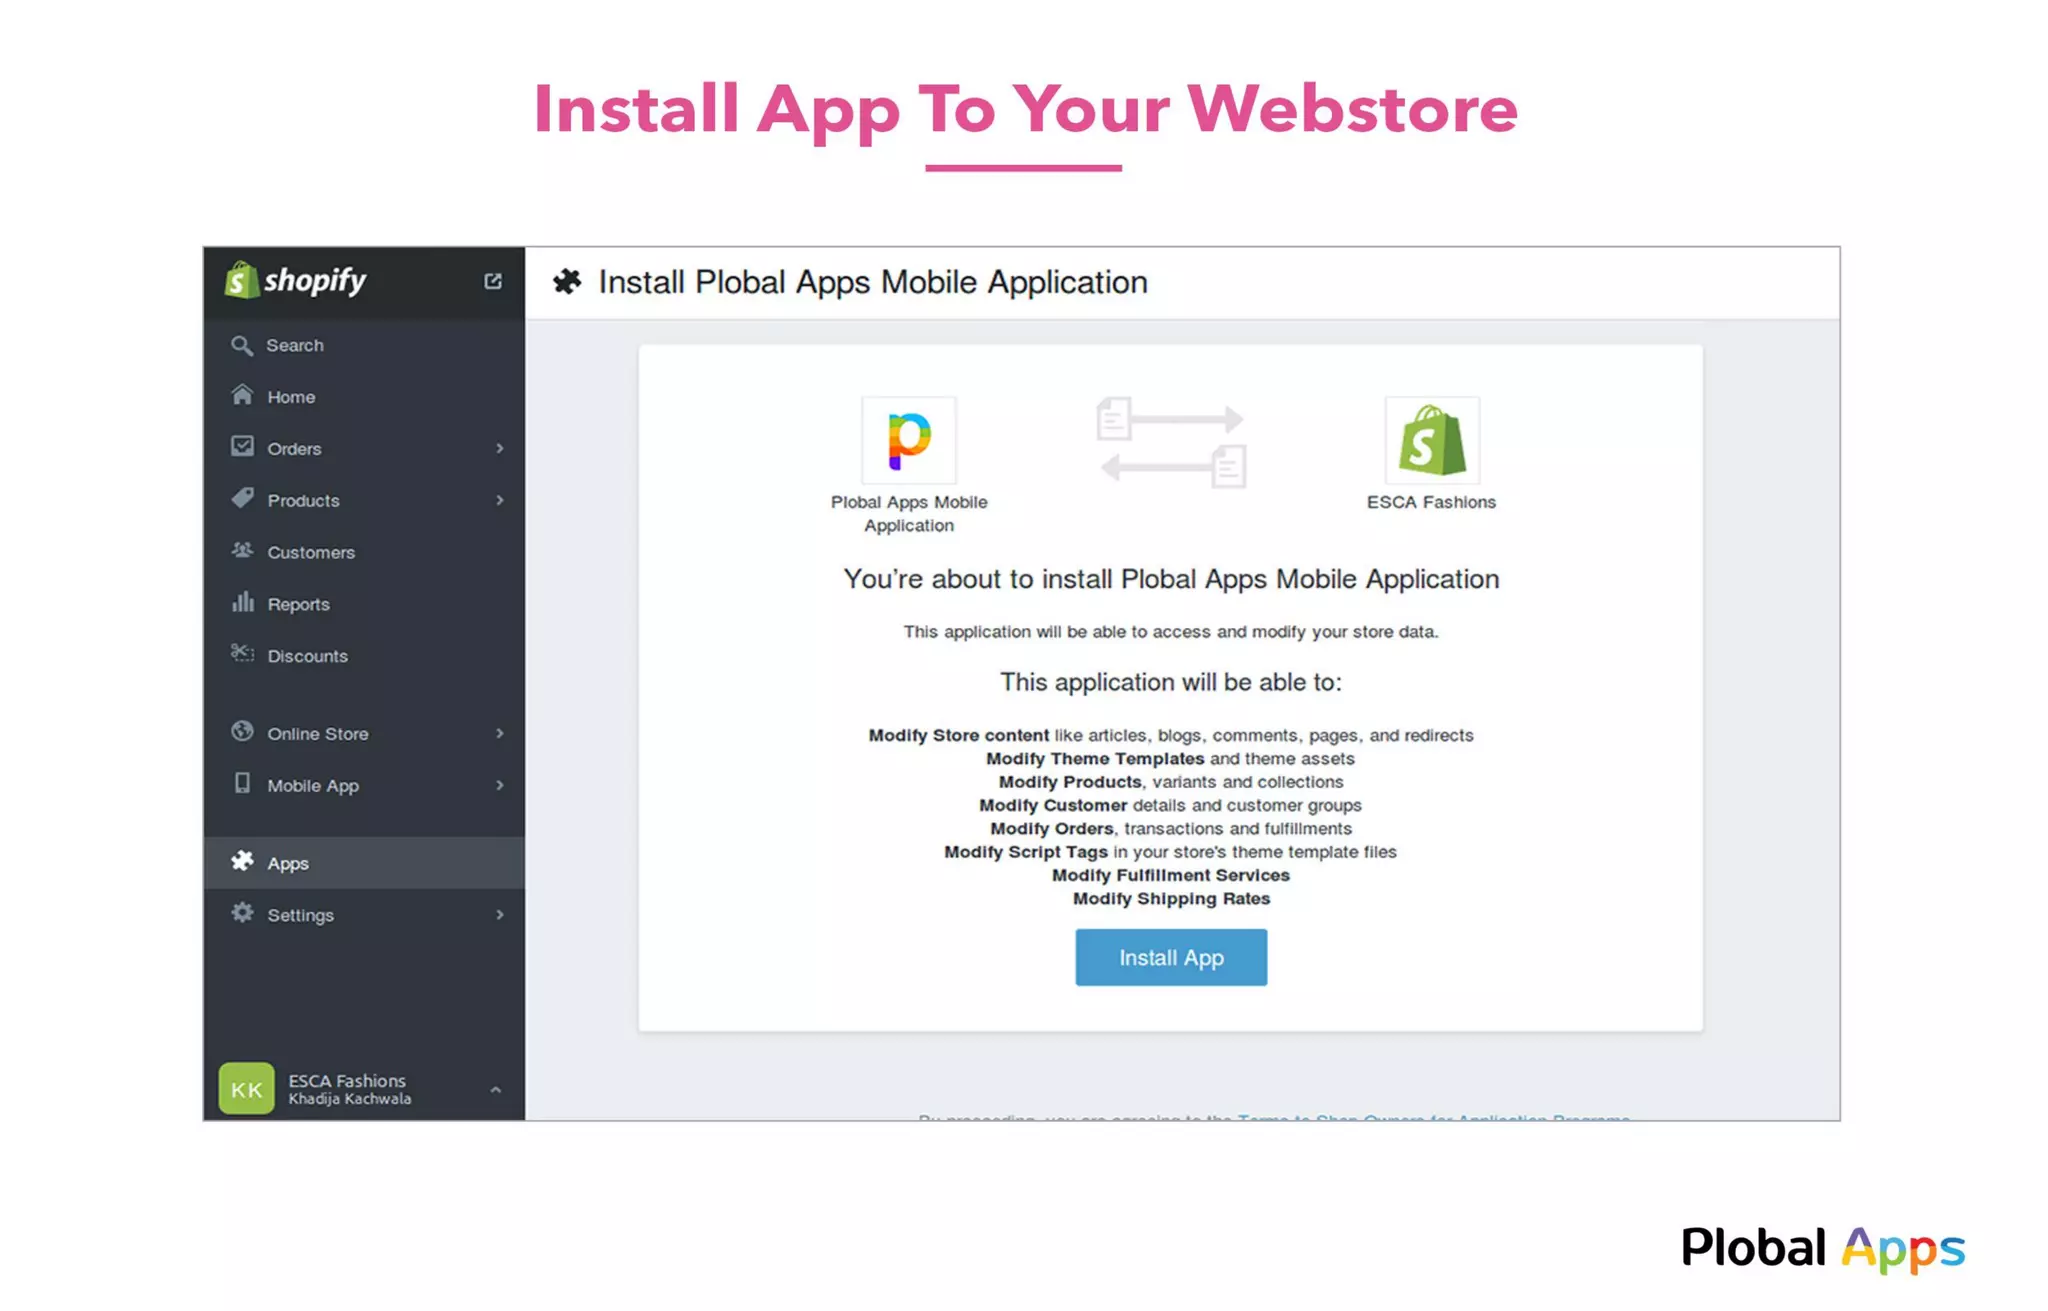The width and height of the screenshot is (2048, 1311).
Task: Click the Plobal Apps colorful P icon
Action: (908, 440)
